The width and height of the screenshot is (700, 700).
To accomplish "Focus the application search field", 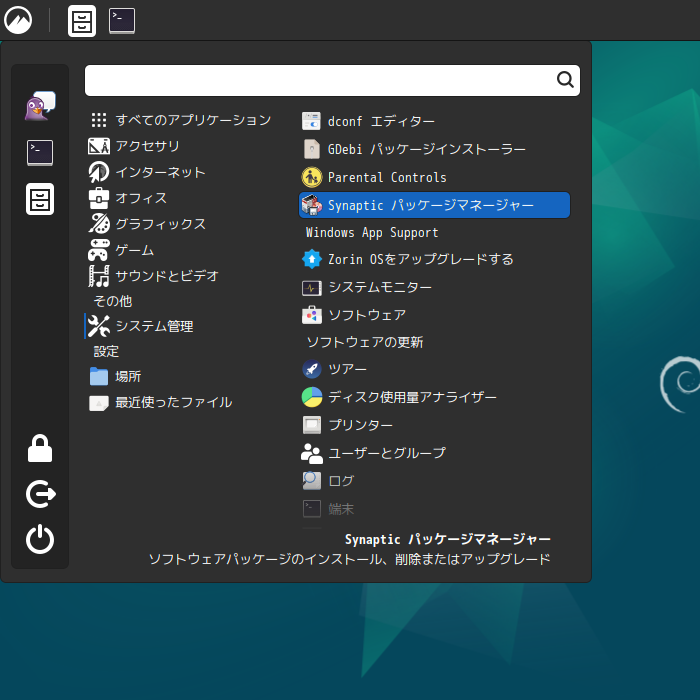I will (332, 80).
